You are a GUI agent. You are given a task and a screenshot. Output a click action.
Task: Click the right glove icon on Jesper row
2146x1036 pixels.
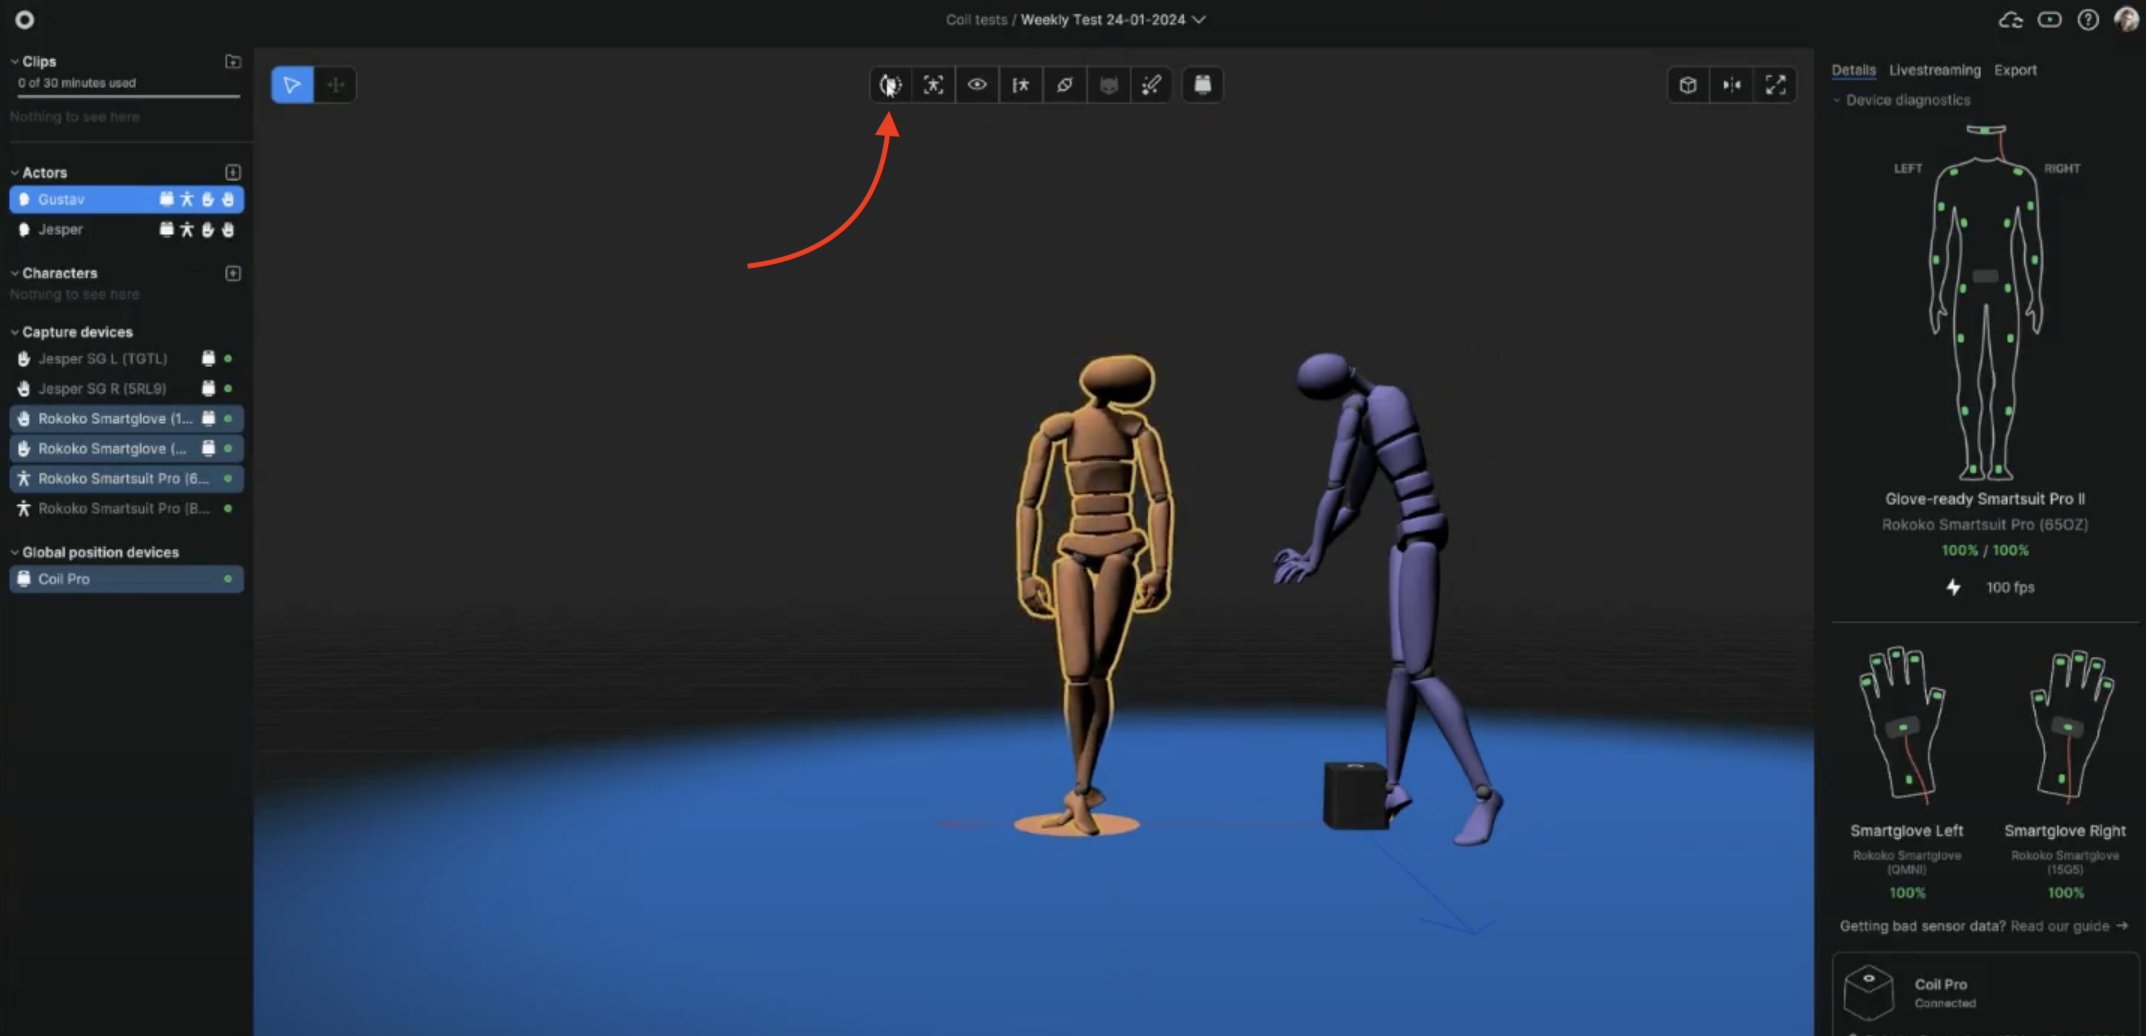[x=228, y=229]
